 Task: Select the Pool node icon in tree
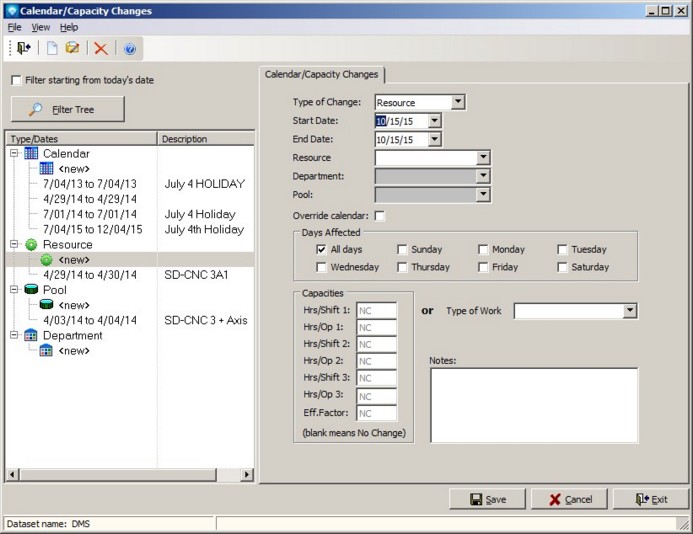[31, 290]
